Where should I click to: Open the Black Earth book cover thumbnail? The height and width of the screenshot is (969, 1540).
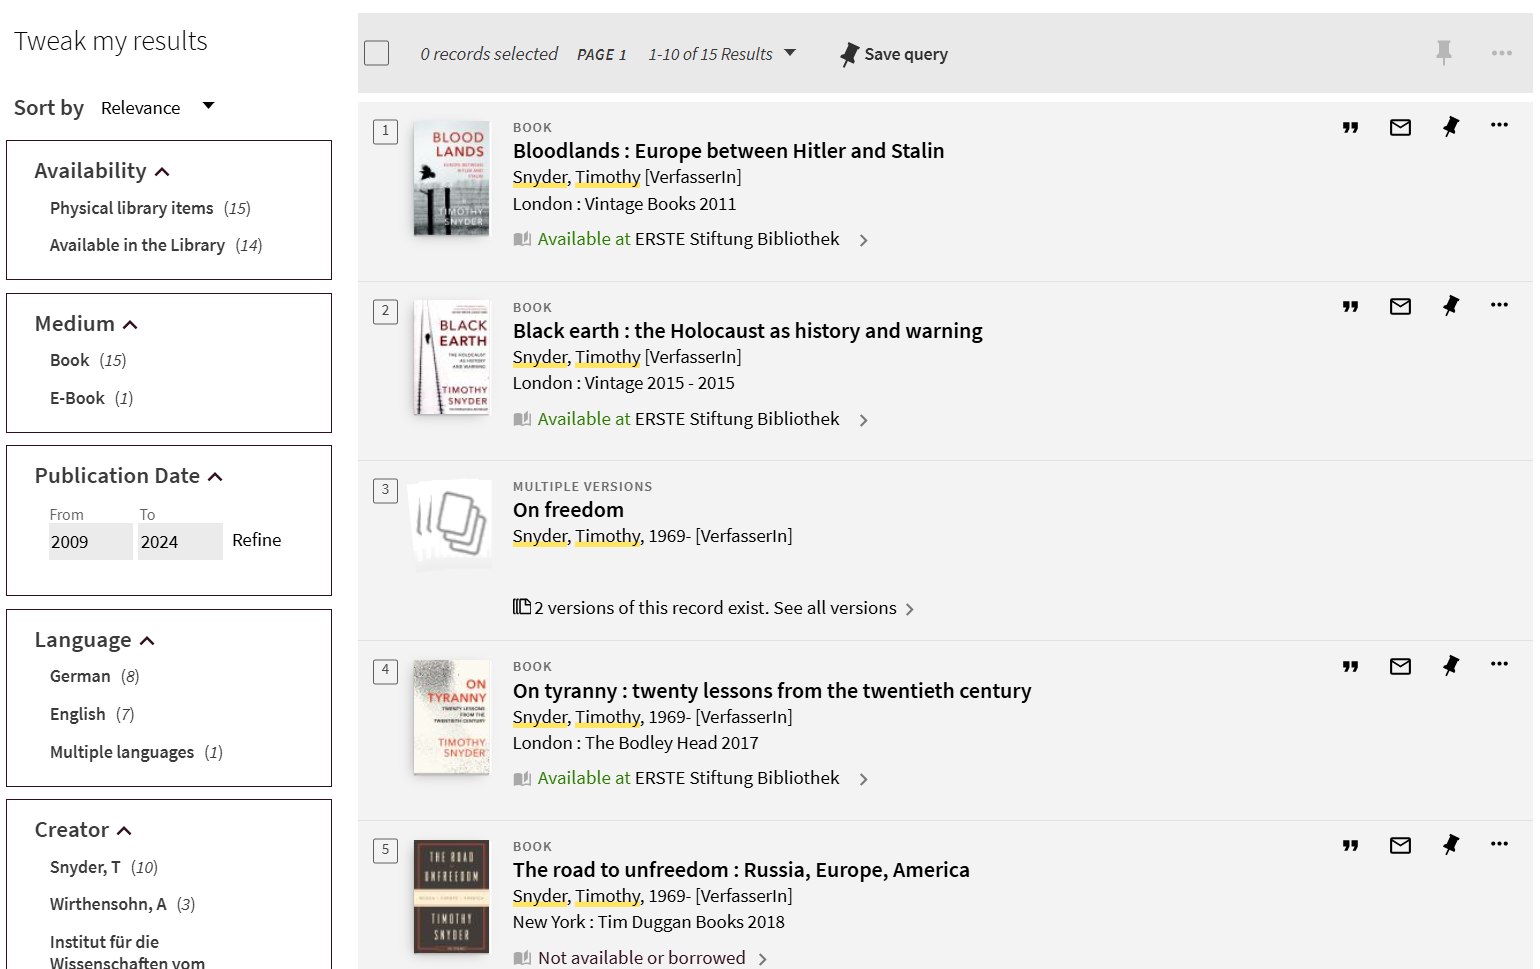[x=451, y=357]
